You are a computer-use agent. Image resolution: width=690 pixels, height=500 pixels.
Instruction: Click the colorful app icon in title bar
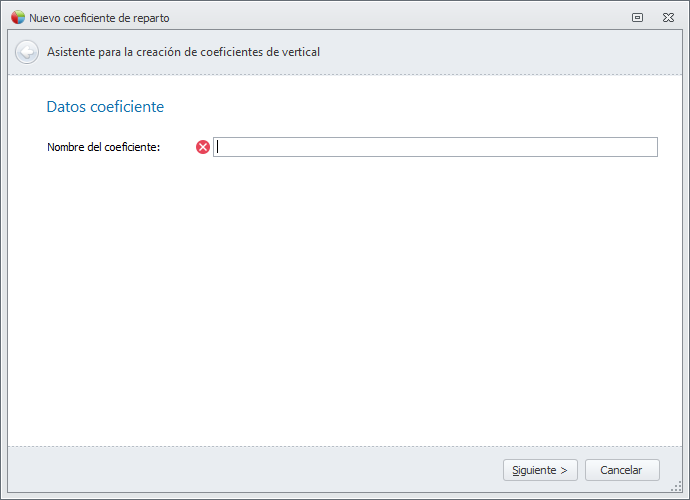click(18, 17)
